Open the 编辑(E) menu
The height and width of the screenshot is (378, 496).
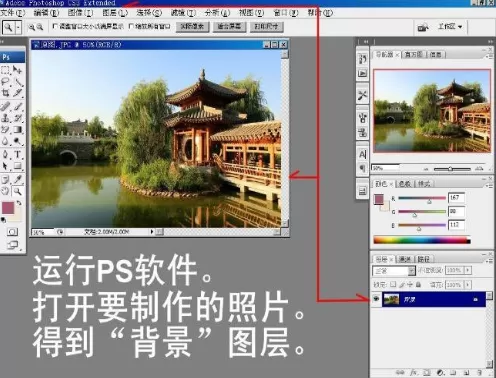46,13
